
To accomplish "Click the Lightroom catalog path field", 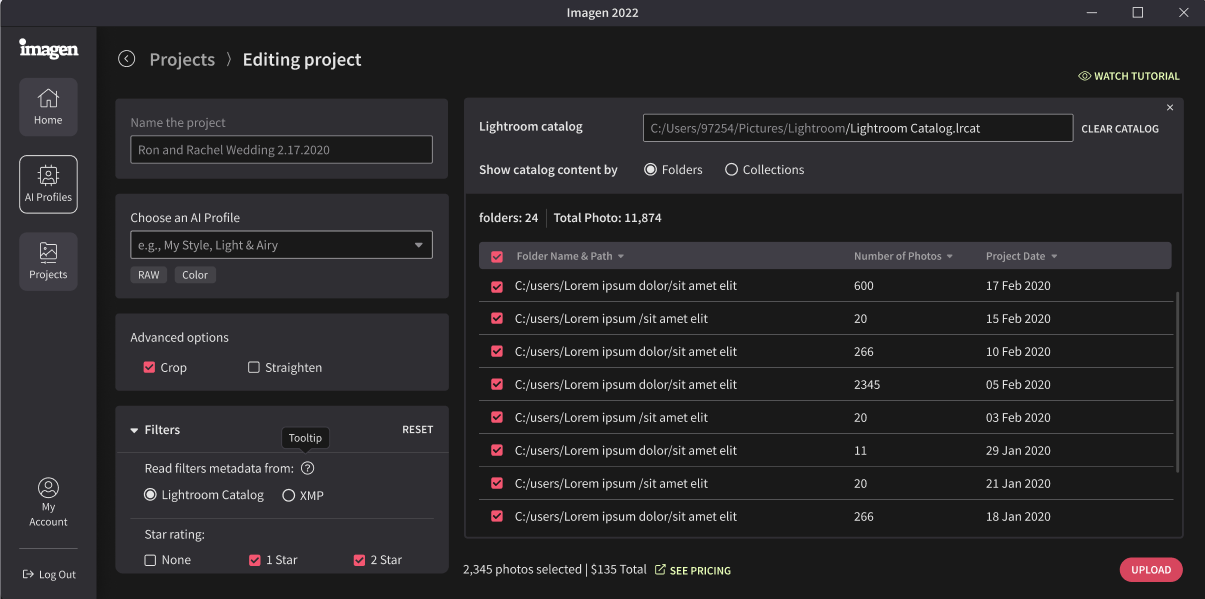I will click(x=858, y=128).
